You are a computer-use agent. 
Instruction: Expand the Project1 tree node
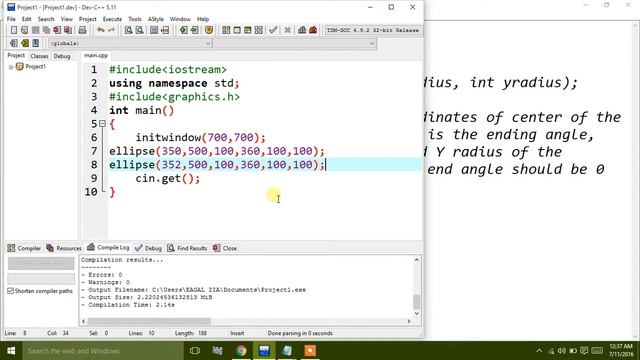click(11, 67)
